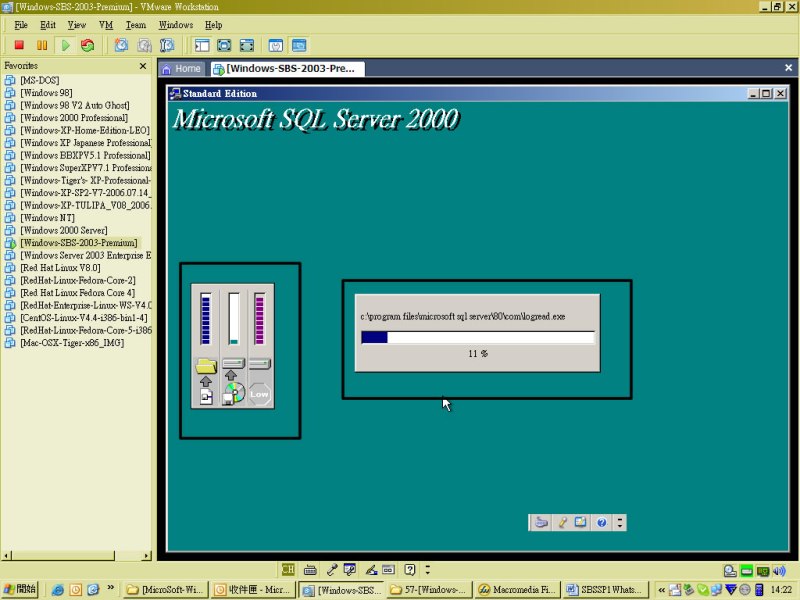Click the Reset virtual machine icon
This screenshot has height=600, width=800.
[88, 45]
